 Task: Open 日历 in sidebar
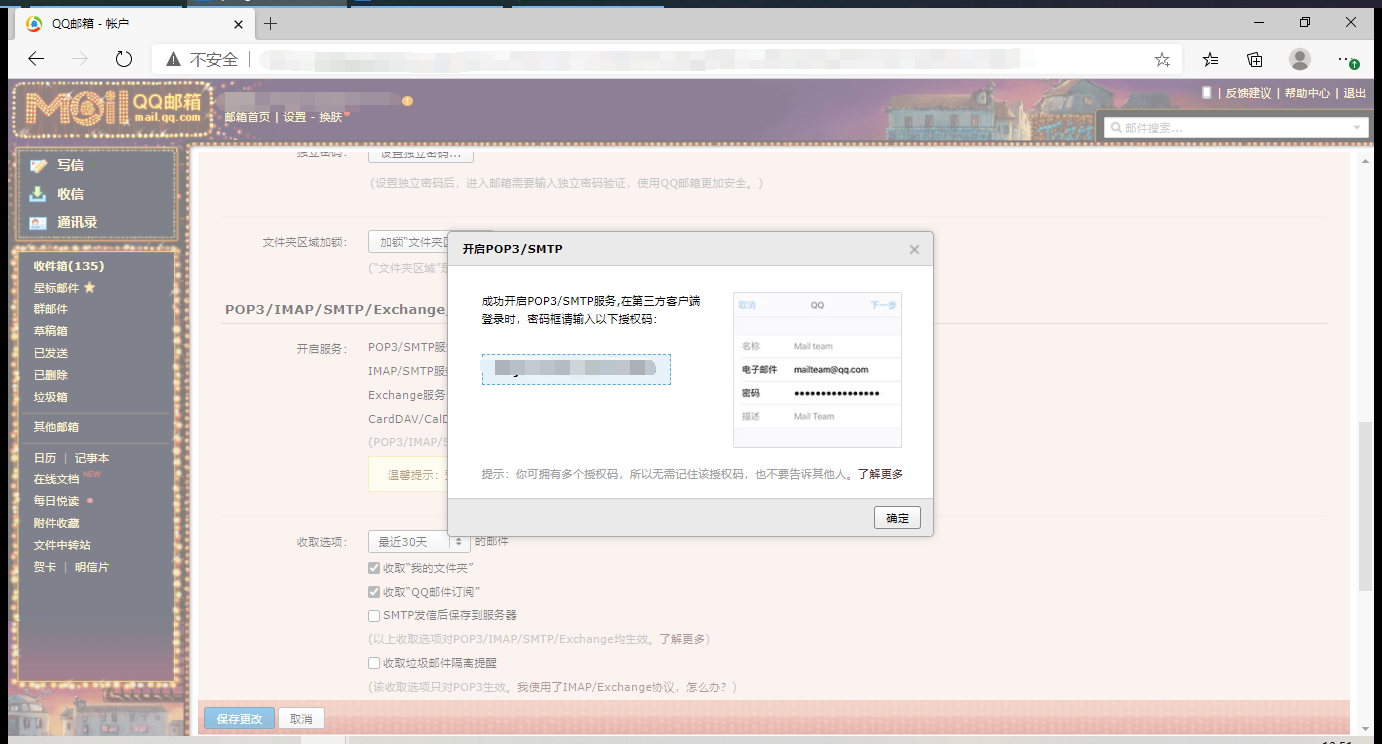45,458
